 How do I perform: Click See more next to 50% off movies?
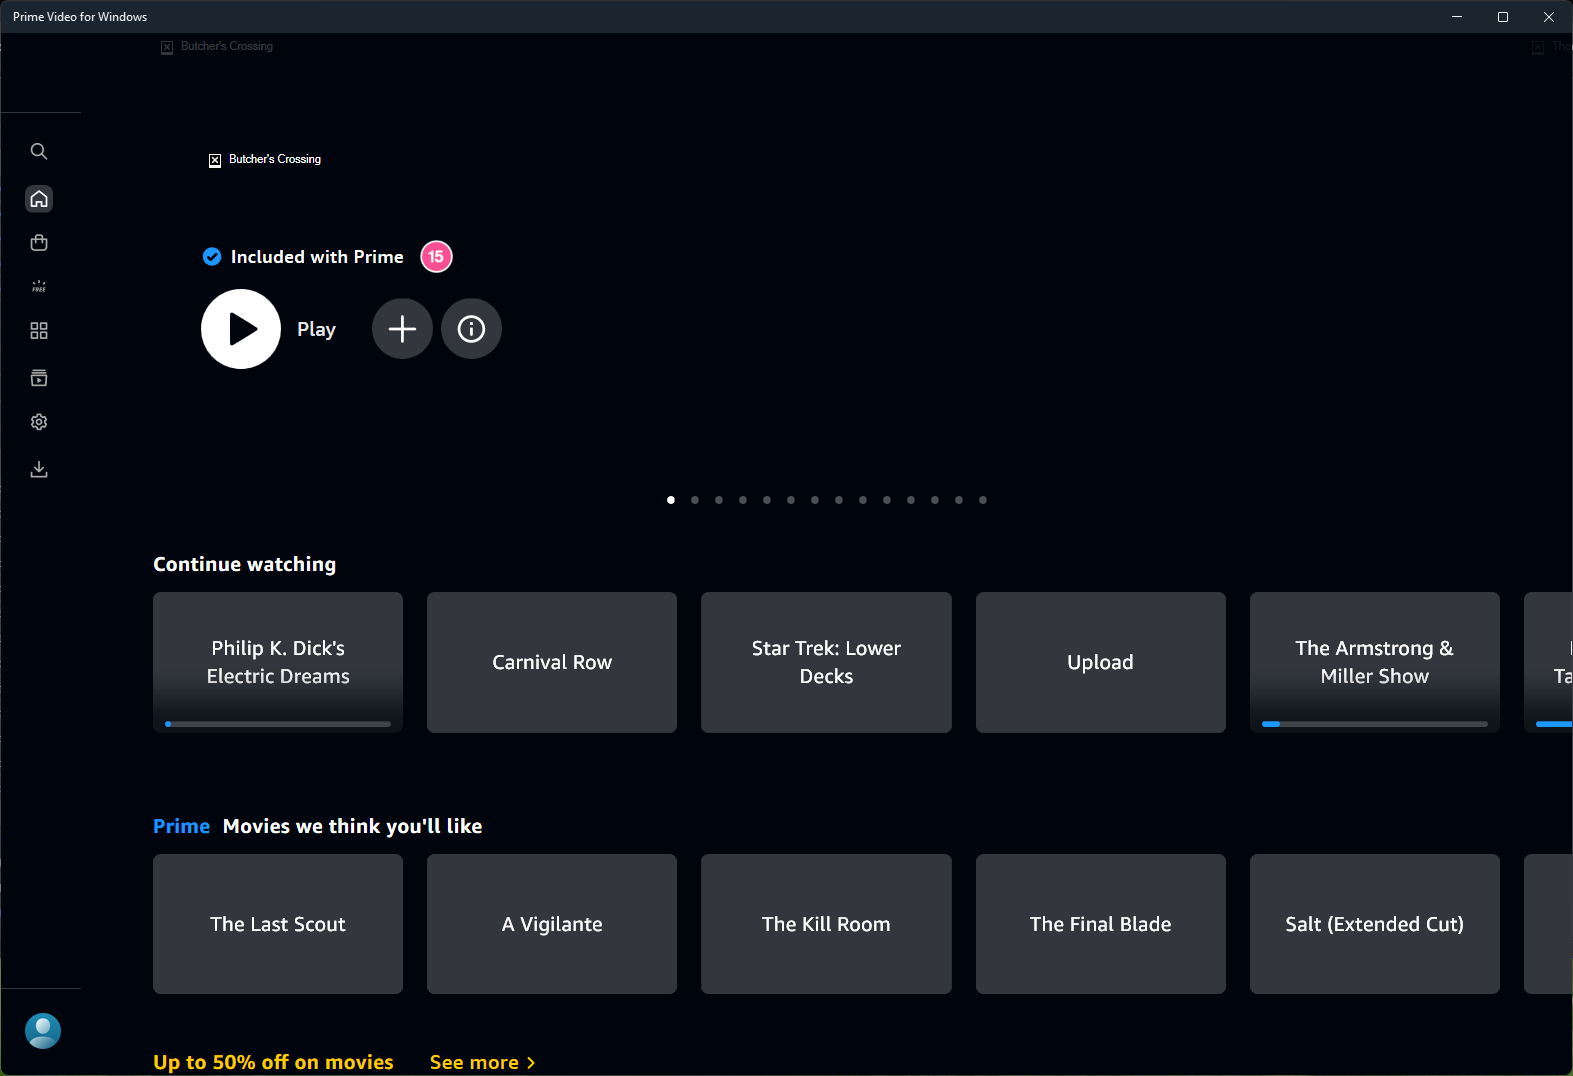[482, 1062]
